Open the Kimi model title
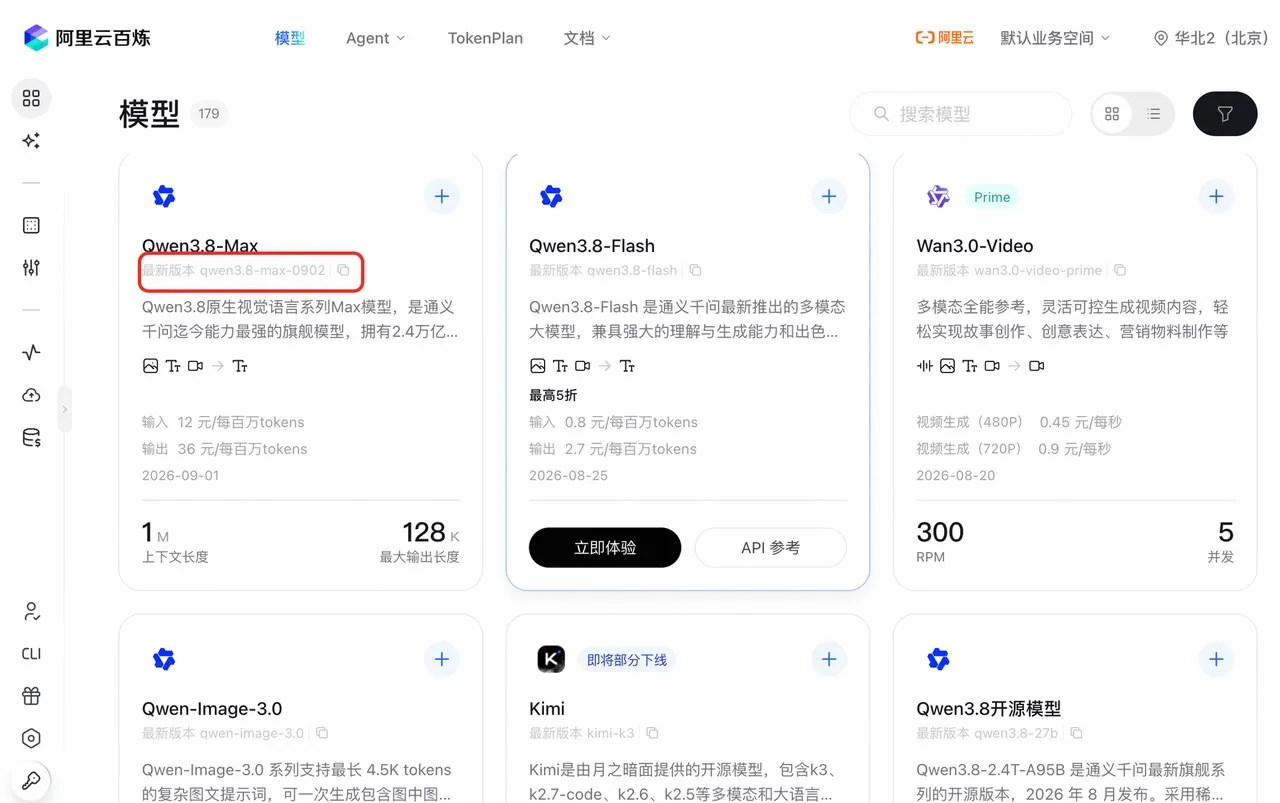This screenshot has width=1280, height=803. point(547,709)
